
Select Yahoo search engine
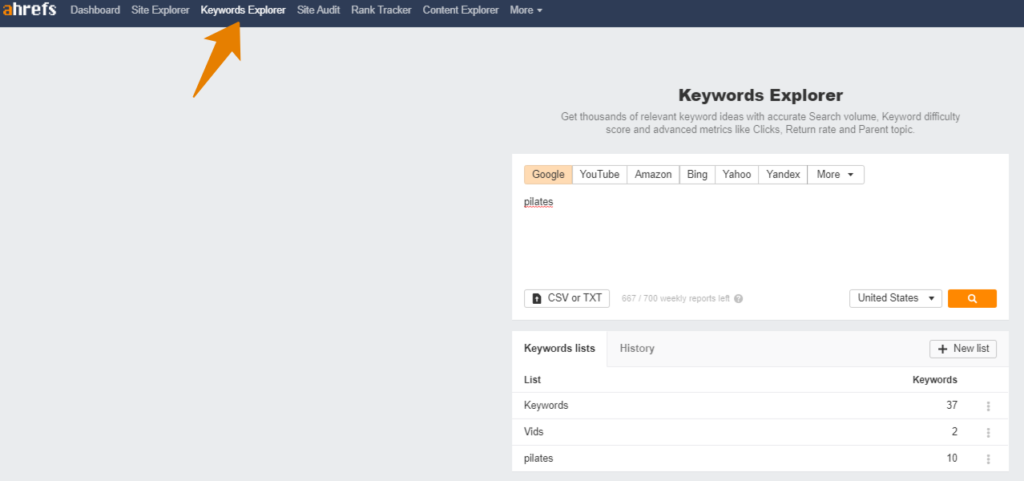click(x=737, y=174)
